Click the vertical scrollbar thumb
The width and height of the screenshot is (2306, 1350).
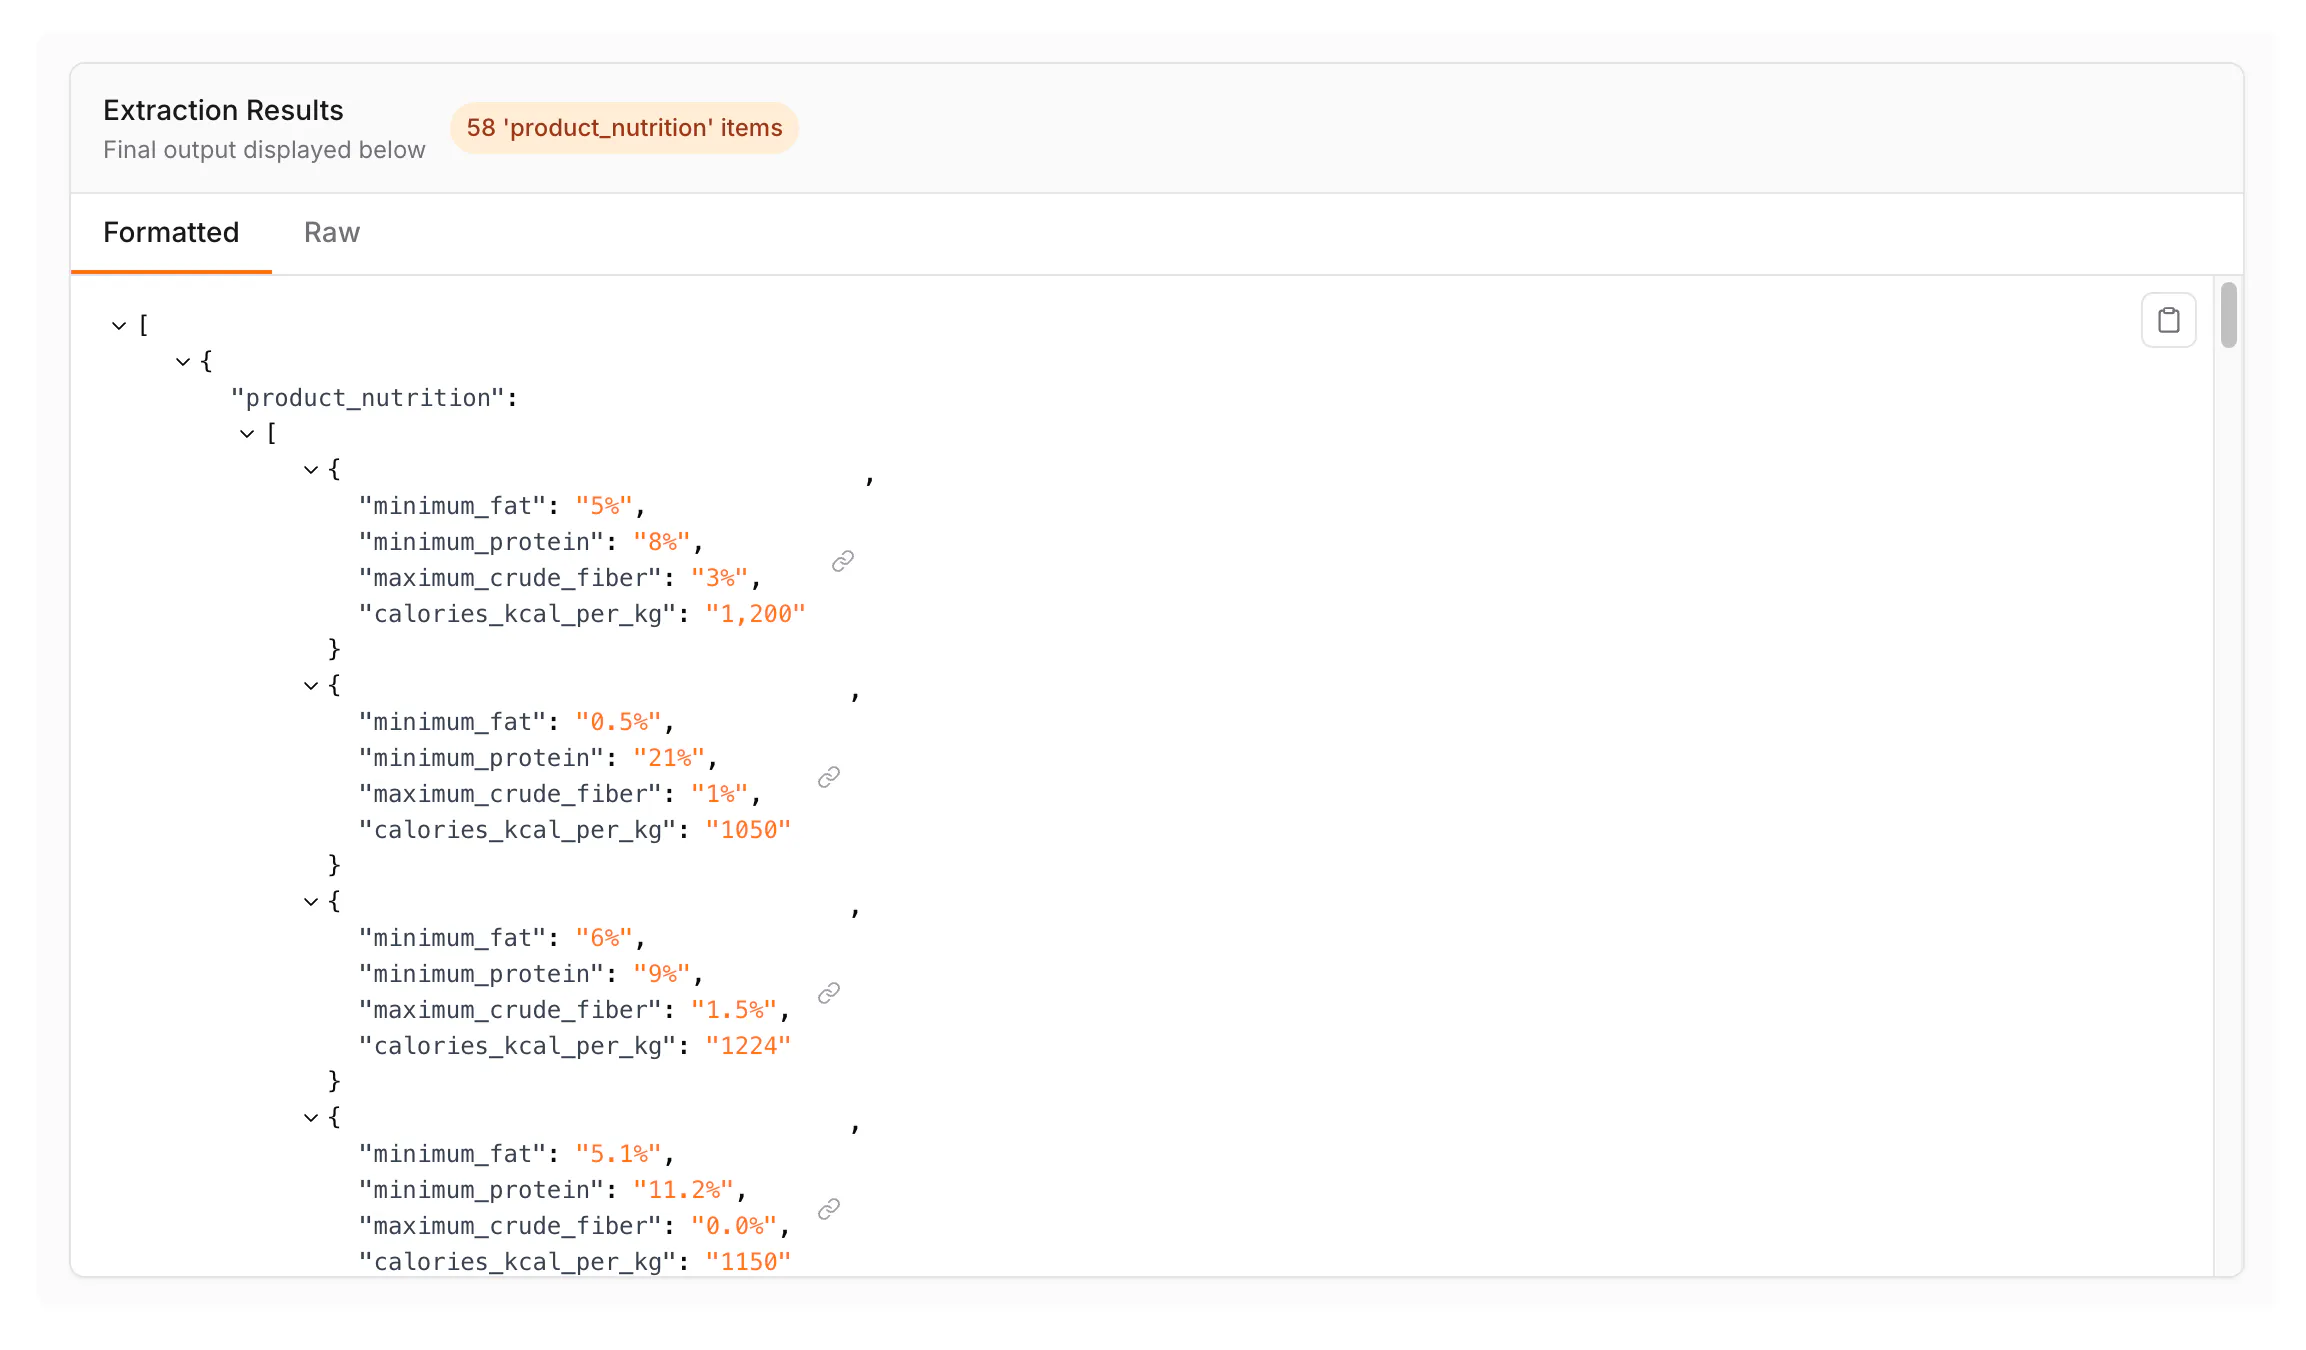[2228, 315]
